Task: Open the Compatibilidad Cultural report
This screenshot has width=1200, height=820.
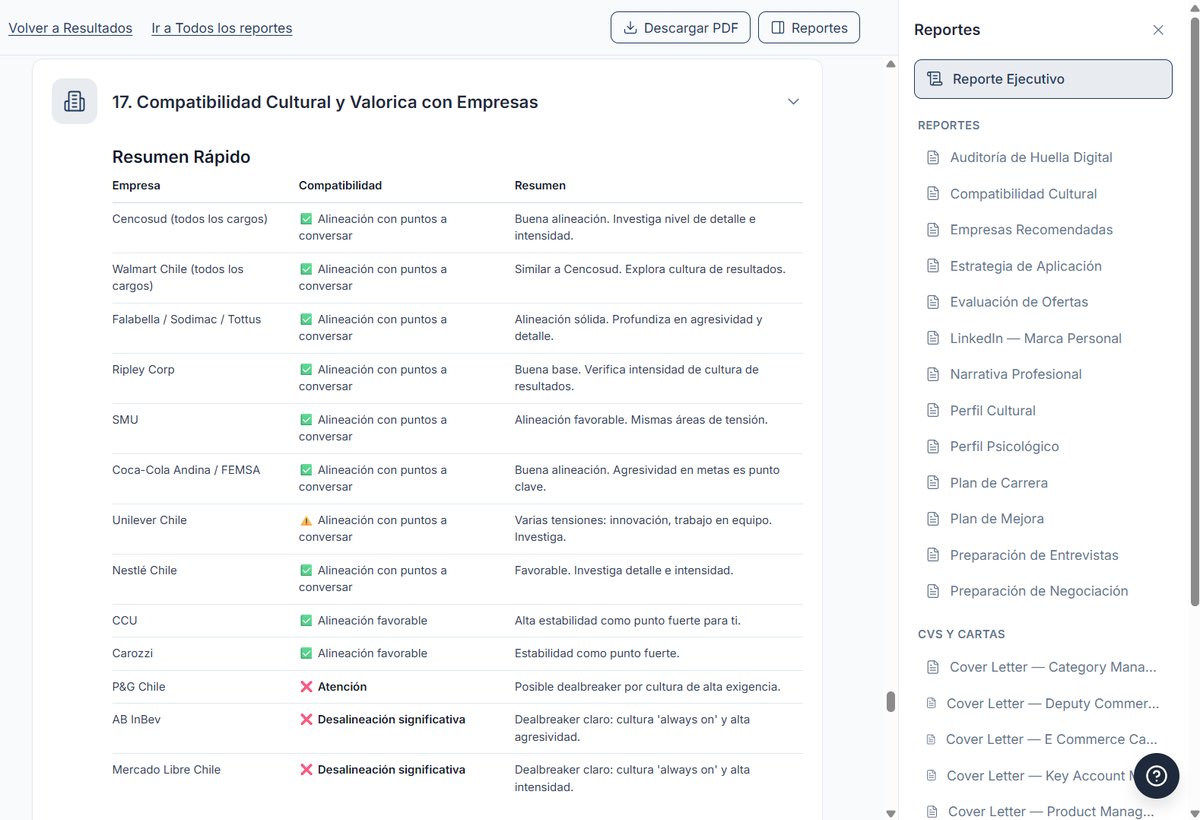Action: pyautogui.click(x=1023, y=194)
